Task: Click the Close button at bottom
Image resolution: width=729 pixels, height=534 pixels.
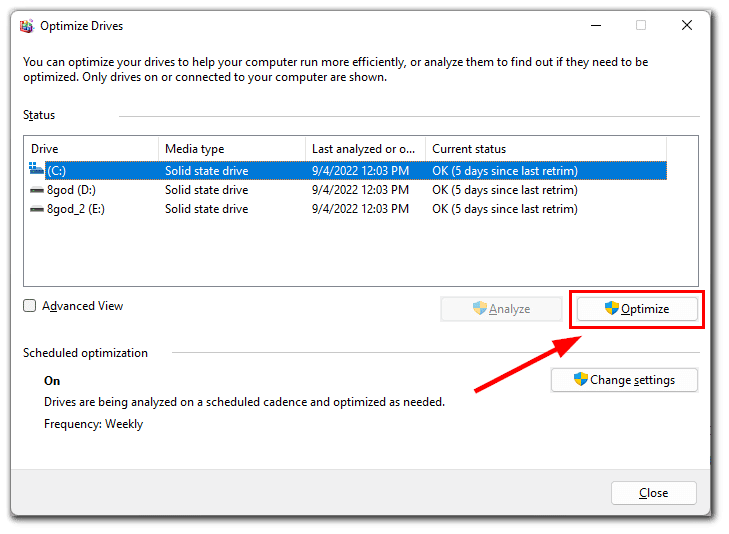Action: pyautogui.click(x=653, y=493)
